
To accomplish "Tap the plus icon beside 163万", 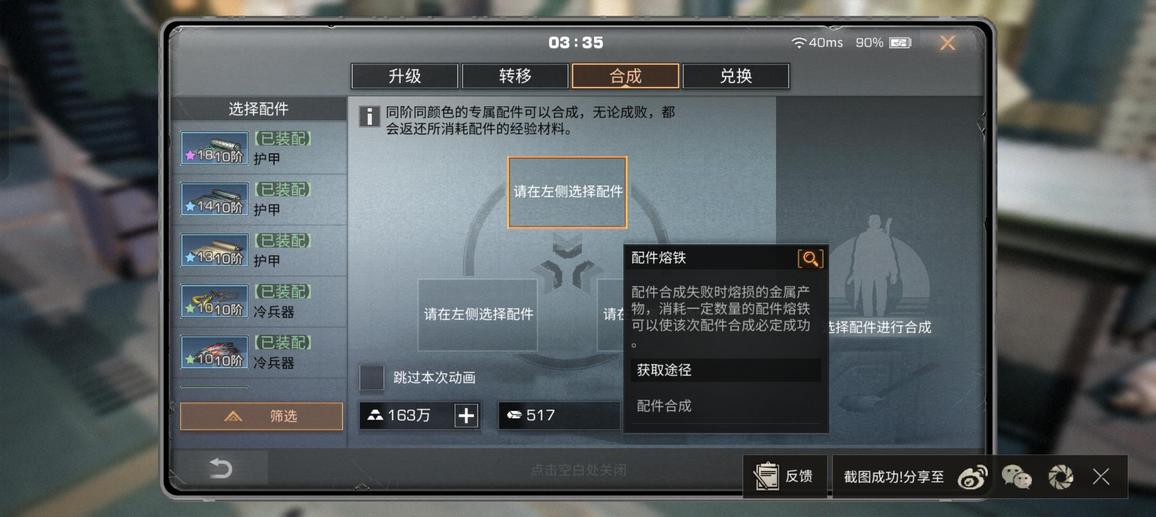I will [466, 415].
